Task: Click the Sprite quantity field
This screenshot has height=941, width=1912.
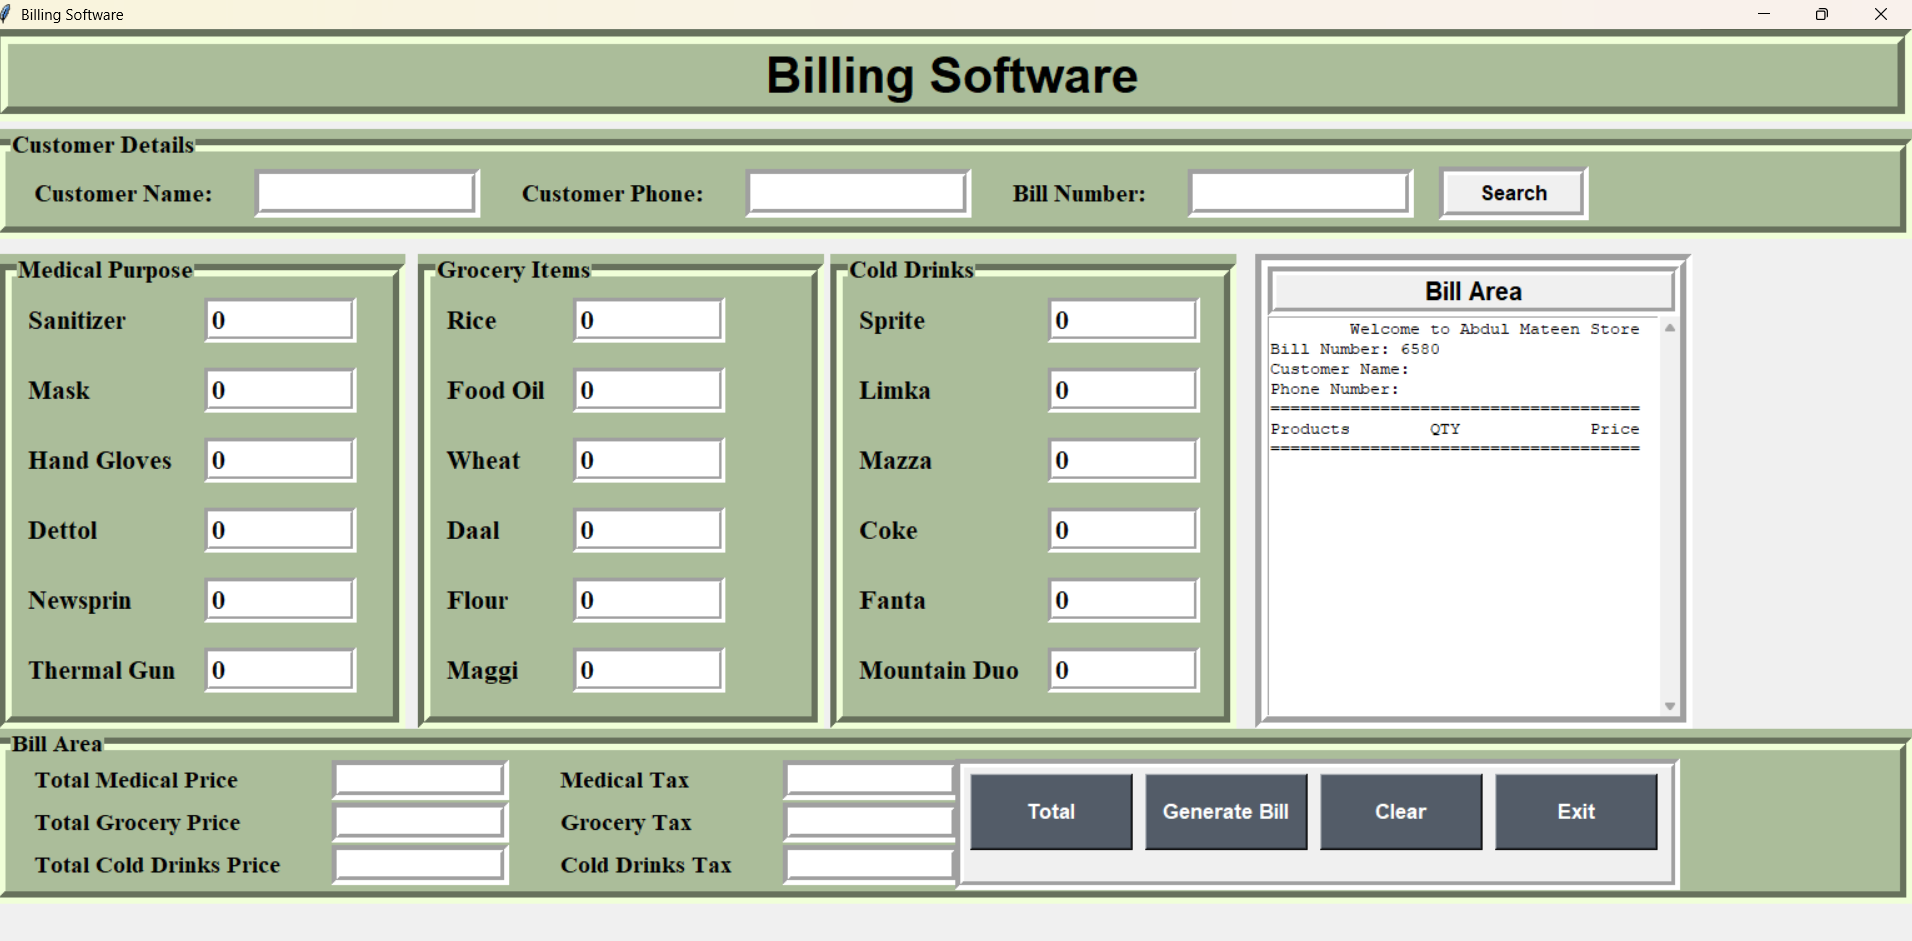Action: (1121, 319)
